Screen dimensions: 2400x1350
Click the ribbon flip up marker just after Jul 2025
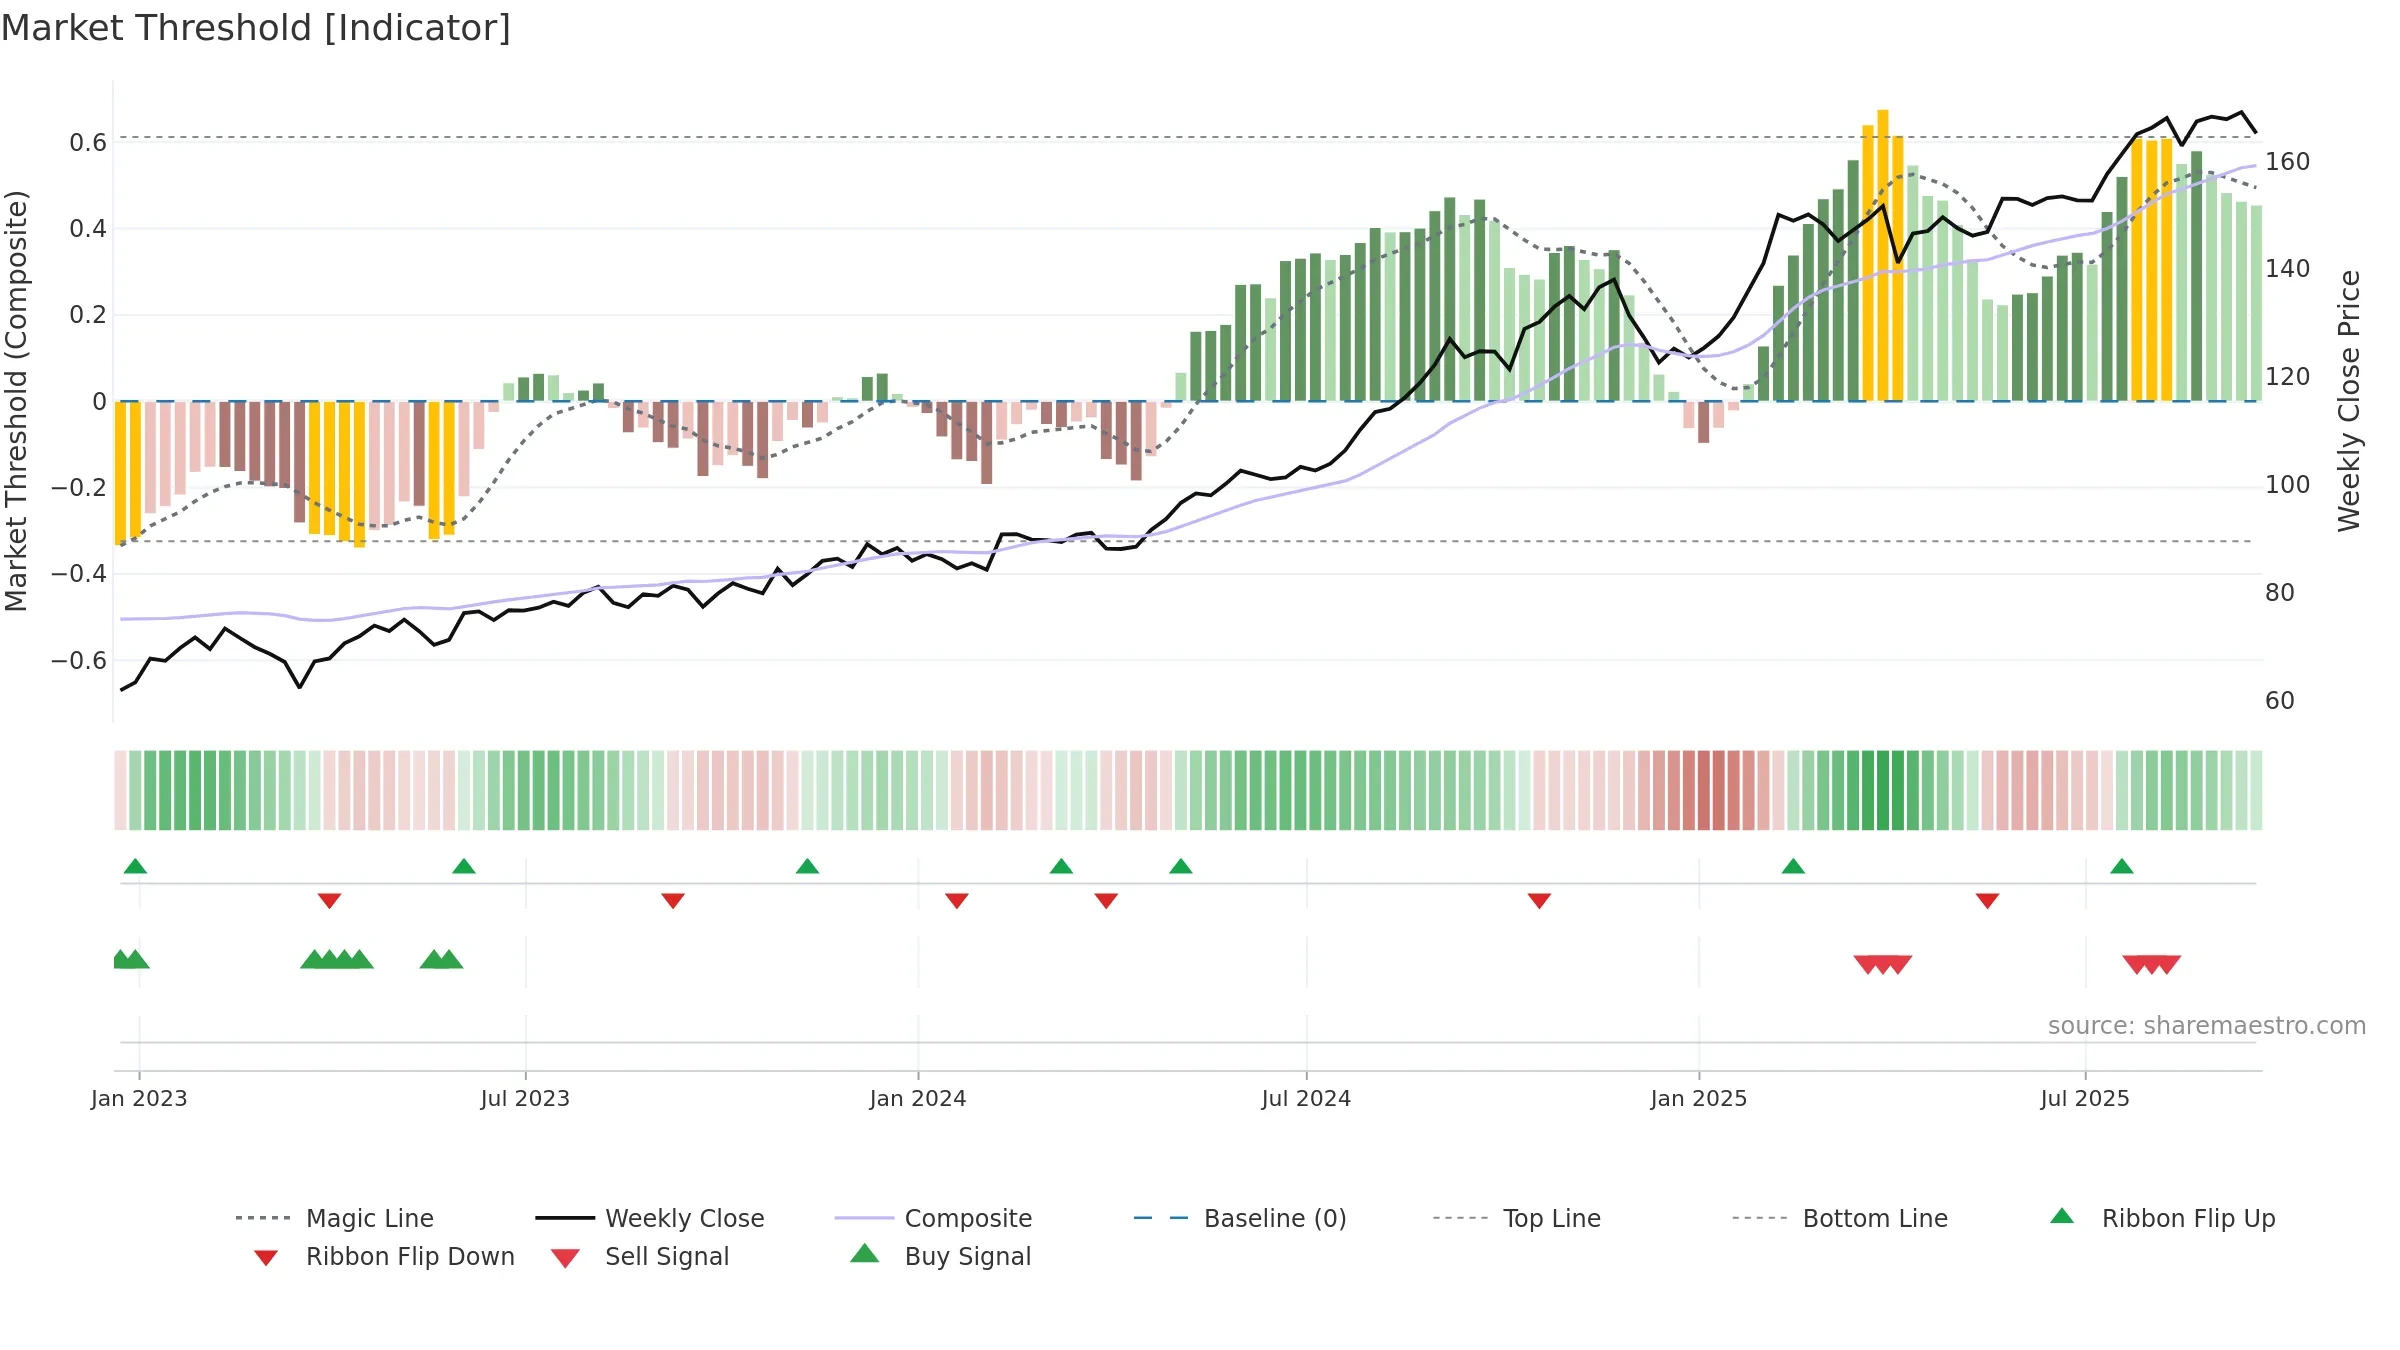pos(2122,866)
